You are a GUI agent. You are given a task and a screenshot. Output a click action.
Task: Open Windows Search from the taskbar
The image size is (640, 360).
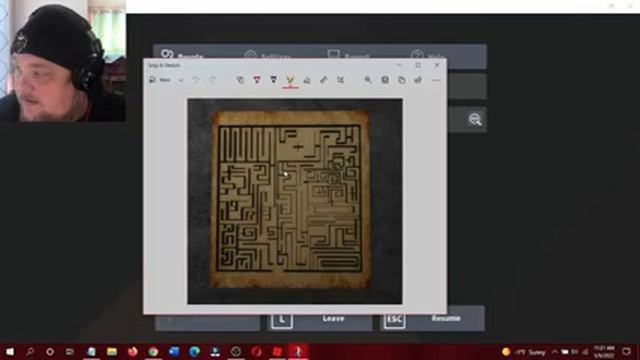coord(30,351)
